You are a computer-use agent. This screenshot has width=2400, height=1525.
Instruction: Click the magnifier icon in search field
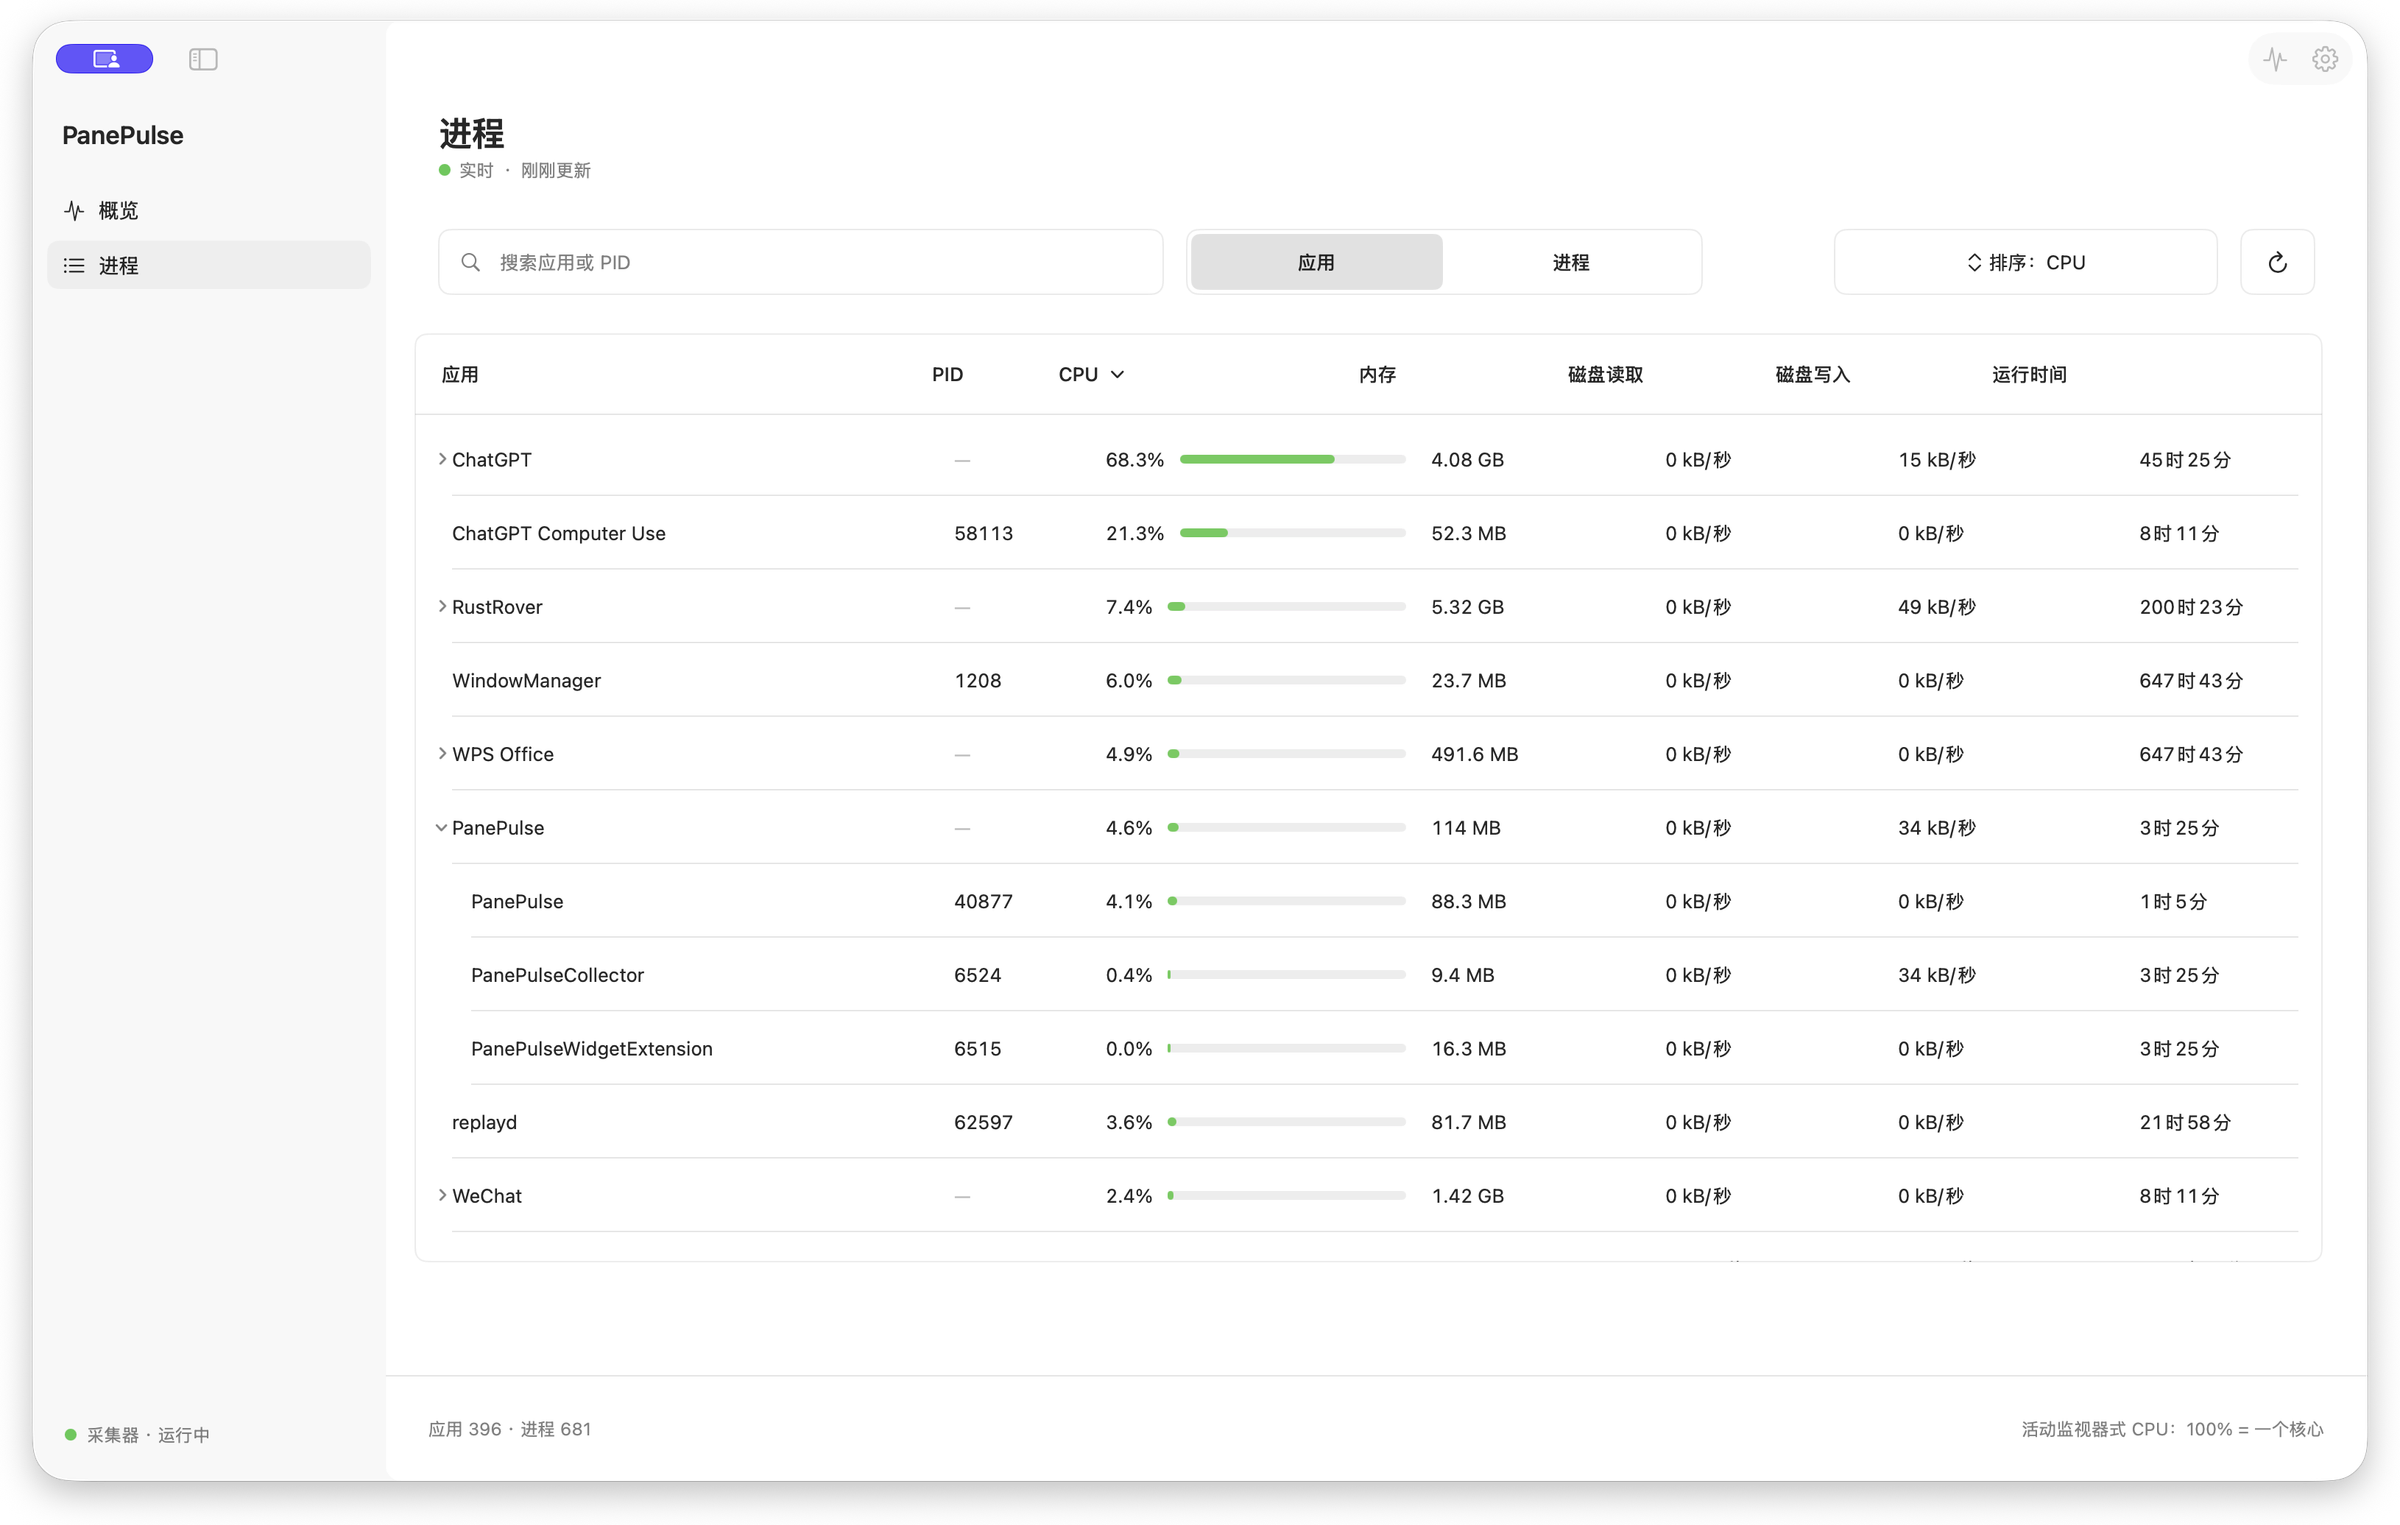click(470, 262)
